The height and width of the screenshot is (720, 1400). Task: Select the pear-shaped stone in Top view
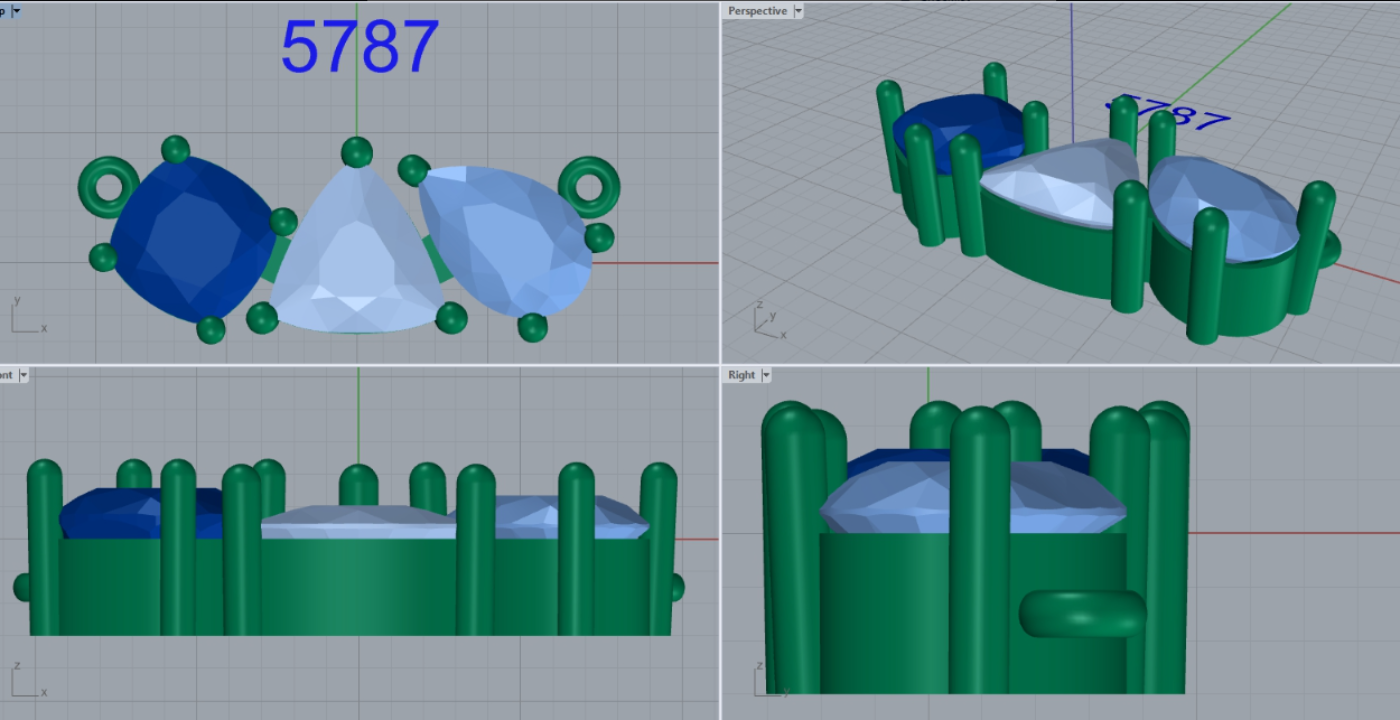pos(505,240)
